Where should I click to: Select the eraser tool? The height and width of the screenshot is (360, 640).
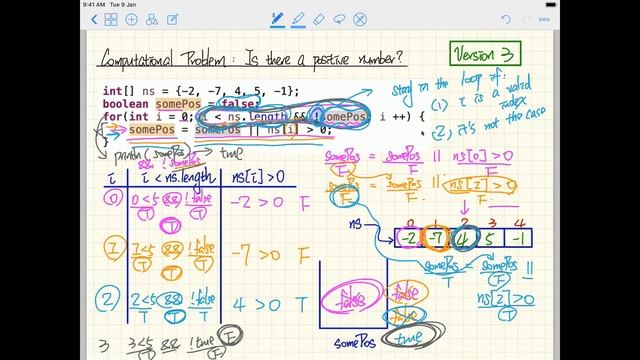319,19
